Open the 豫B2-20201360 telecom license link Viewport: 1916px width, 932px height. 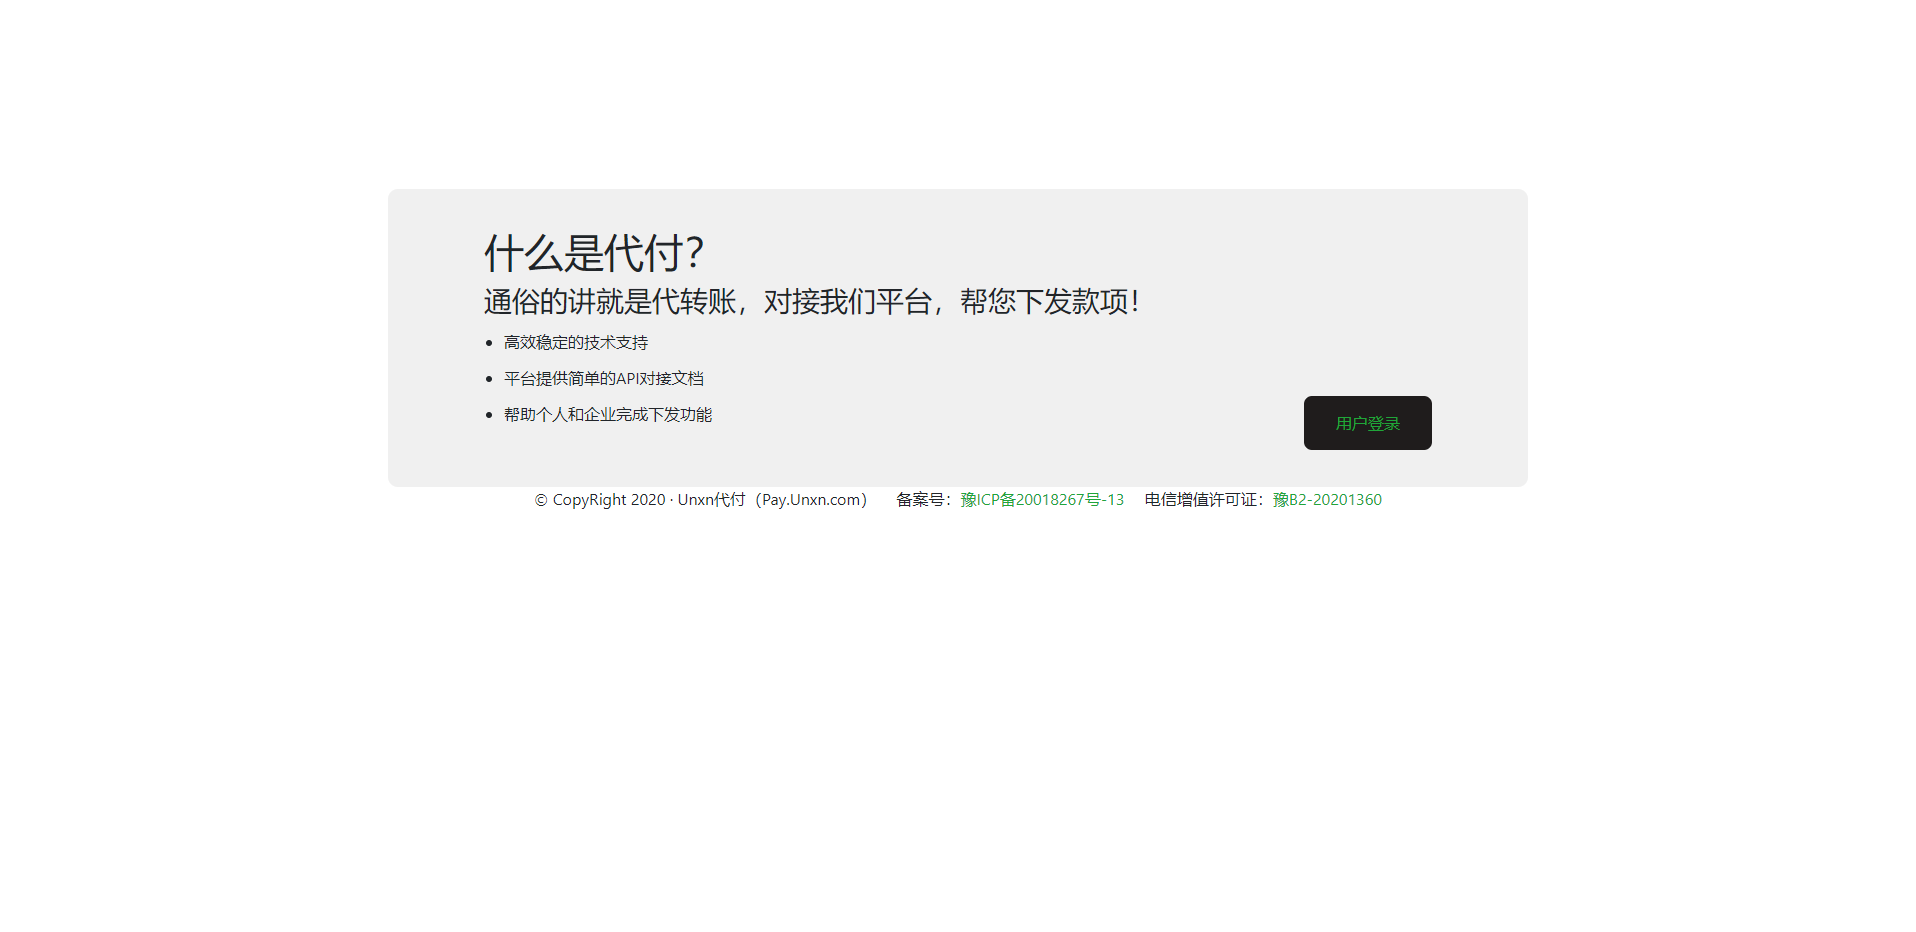pyautogui.click(x=1327, y=500)
